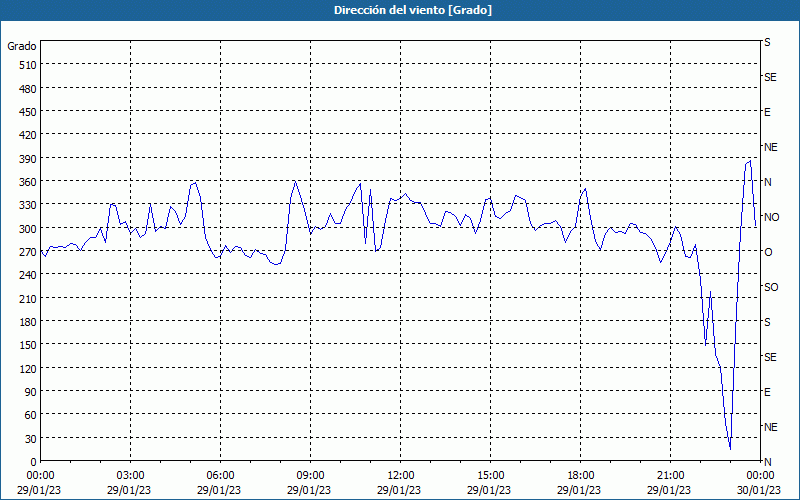Select the "Grado" y-axis unit label

click(22, 46)
